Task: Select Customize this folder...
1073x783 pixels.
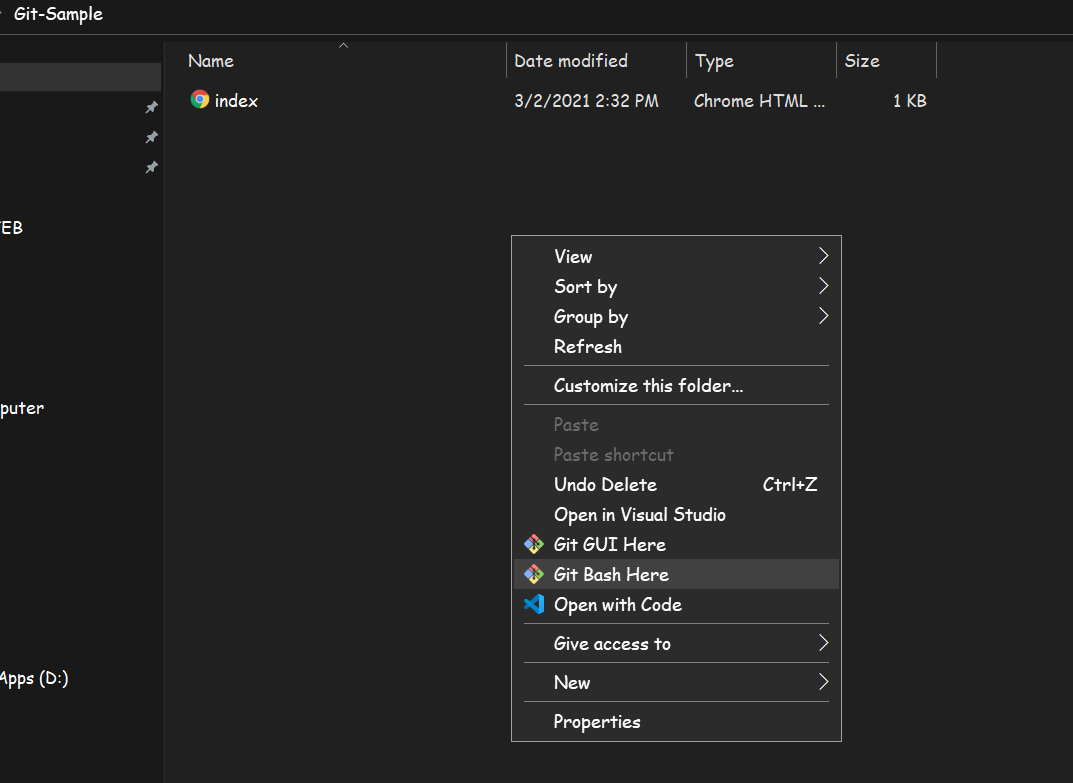Action: [x=676, y=385]
